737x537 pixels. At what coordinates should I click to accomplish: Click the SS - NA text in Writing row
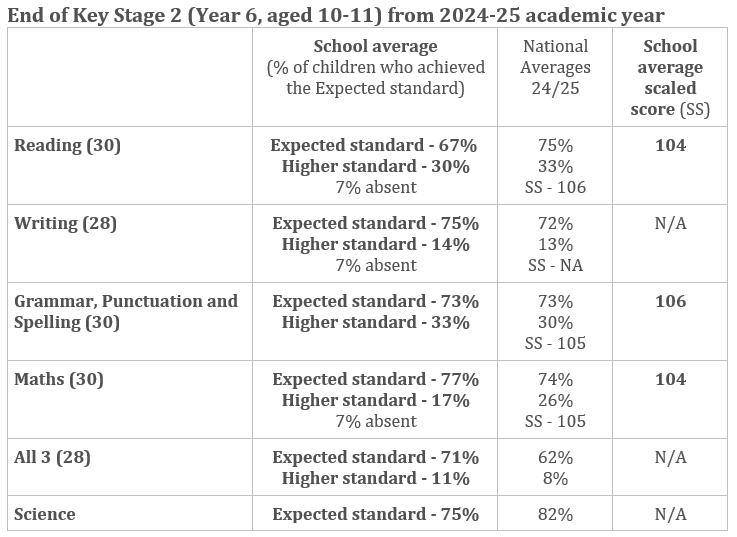point(556,265)
